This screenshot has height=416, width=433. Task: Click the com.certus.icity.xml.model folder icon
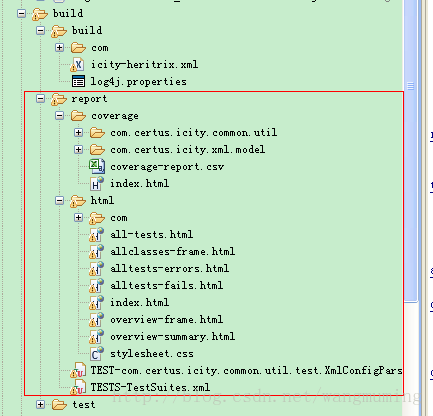(x=97, y=150)
